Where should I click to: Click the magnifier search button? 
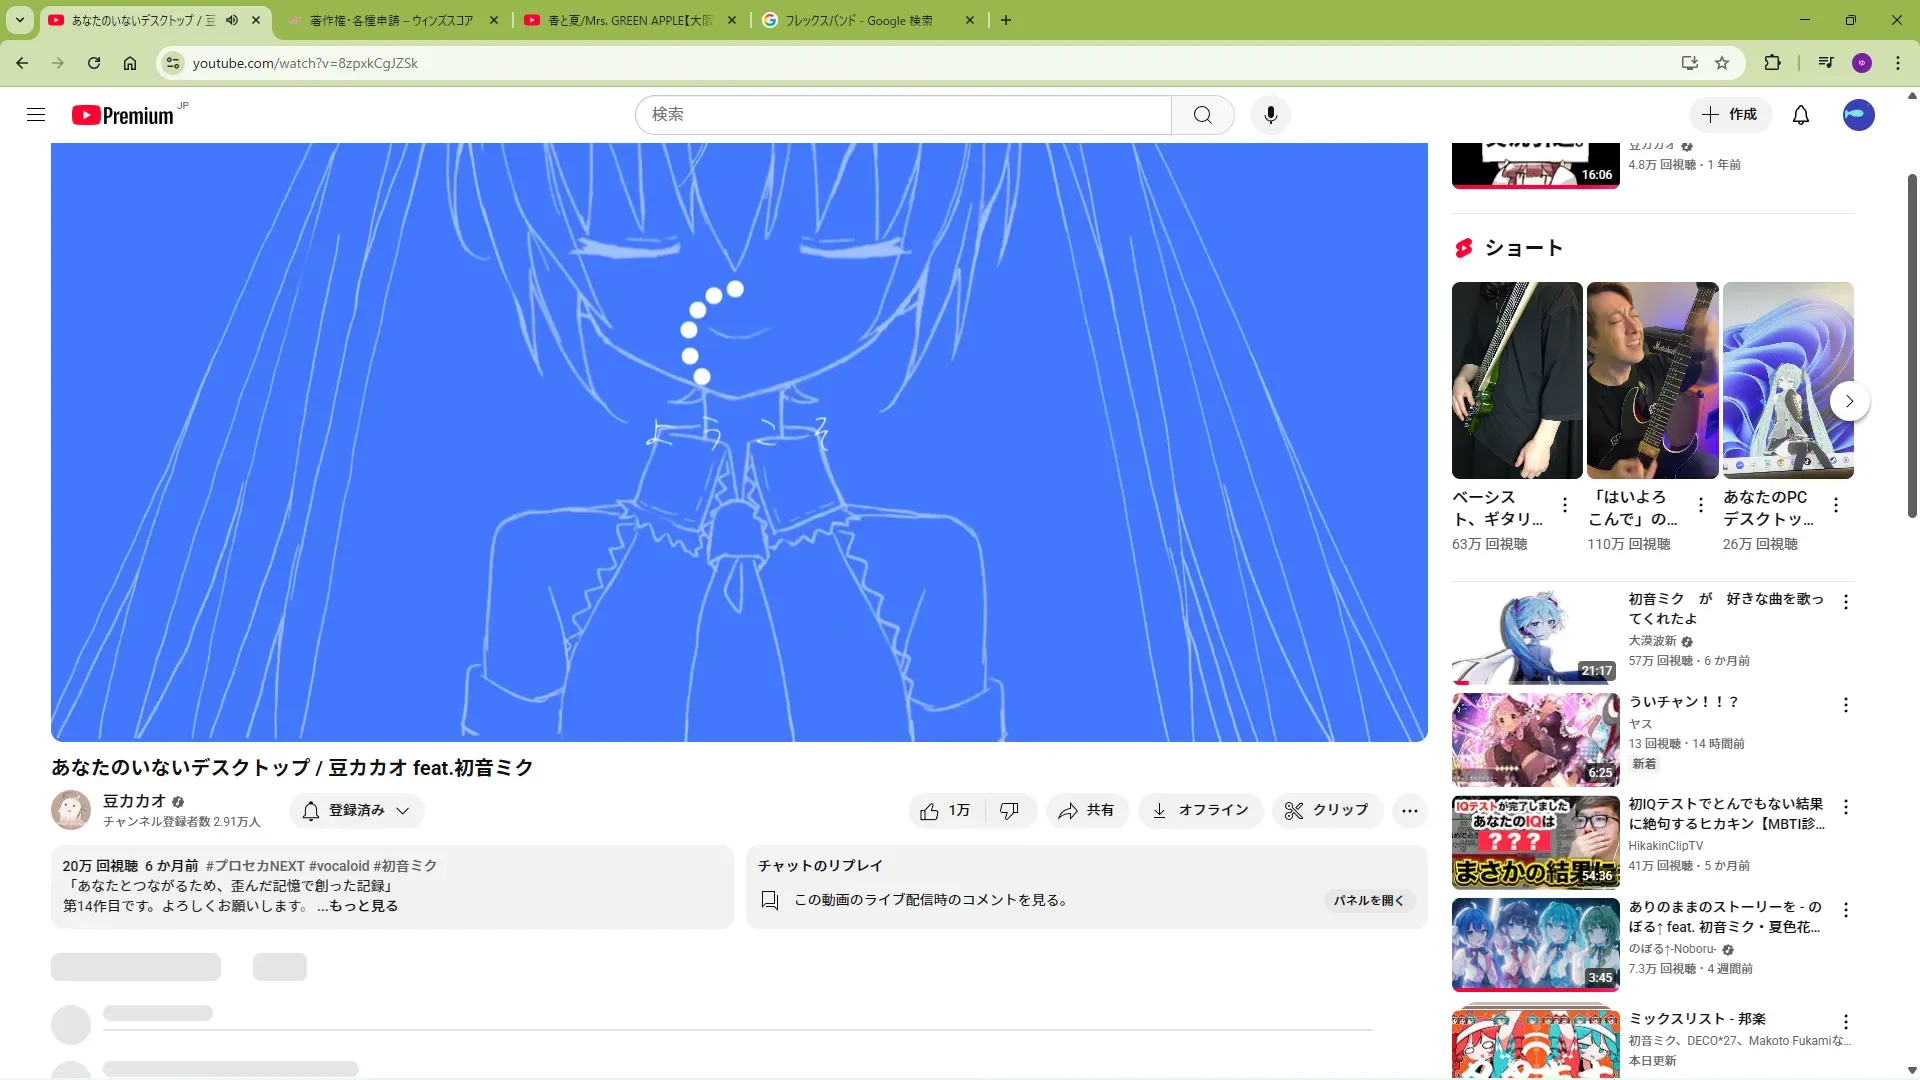pyautogui.click(x=1202, y=115)
